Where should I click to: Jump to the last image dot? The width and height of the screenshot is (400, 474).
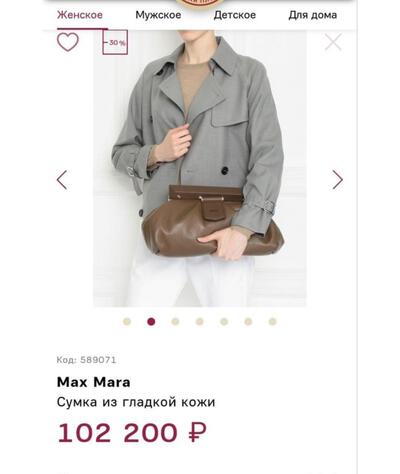[x=273, y=322]
